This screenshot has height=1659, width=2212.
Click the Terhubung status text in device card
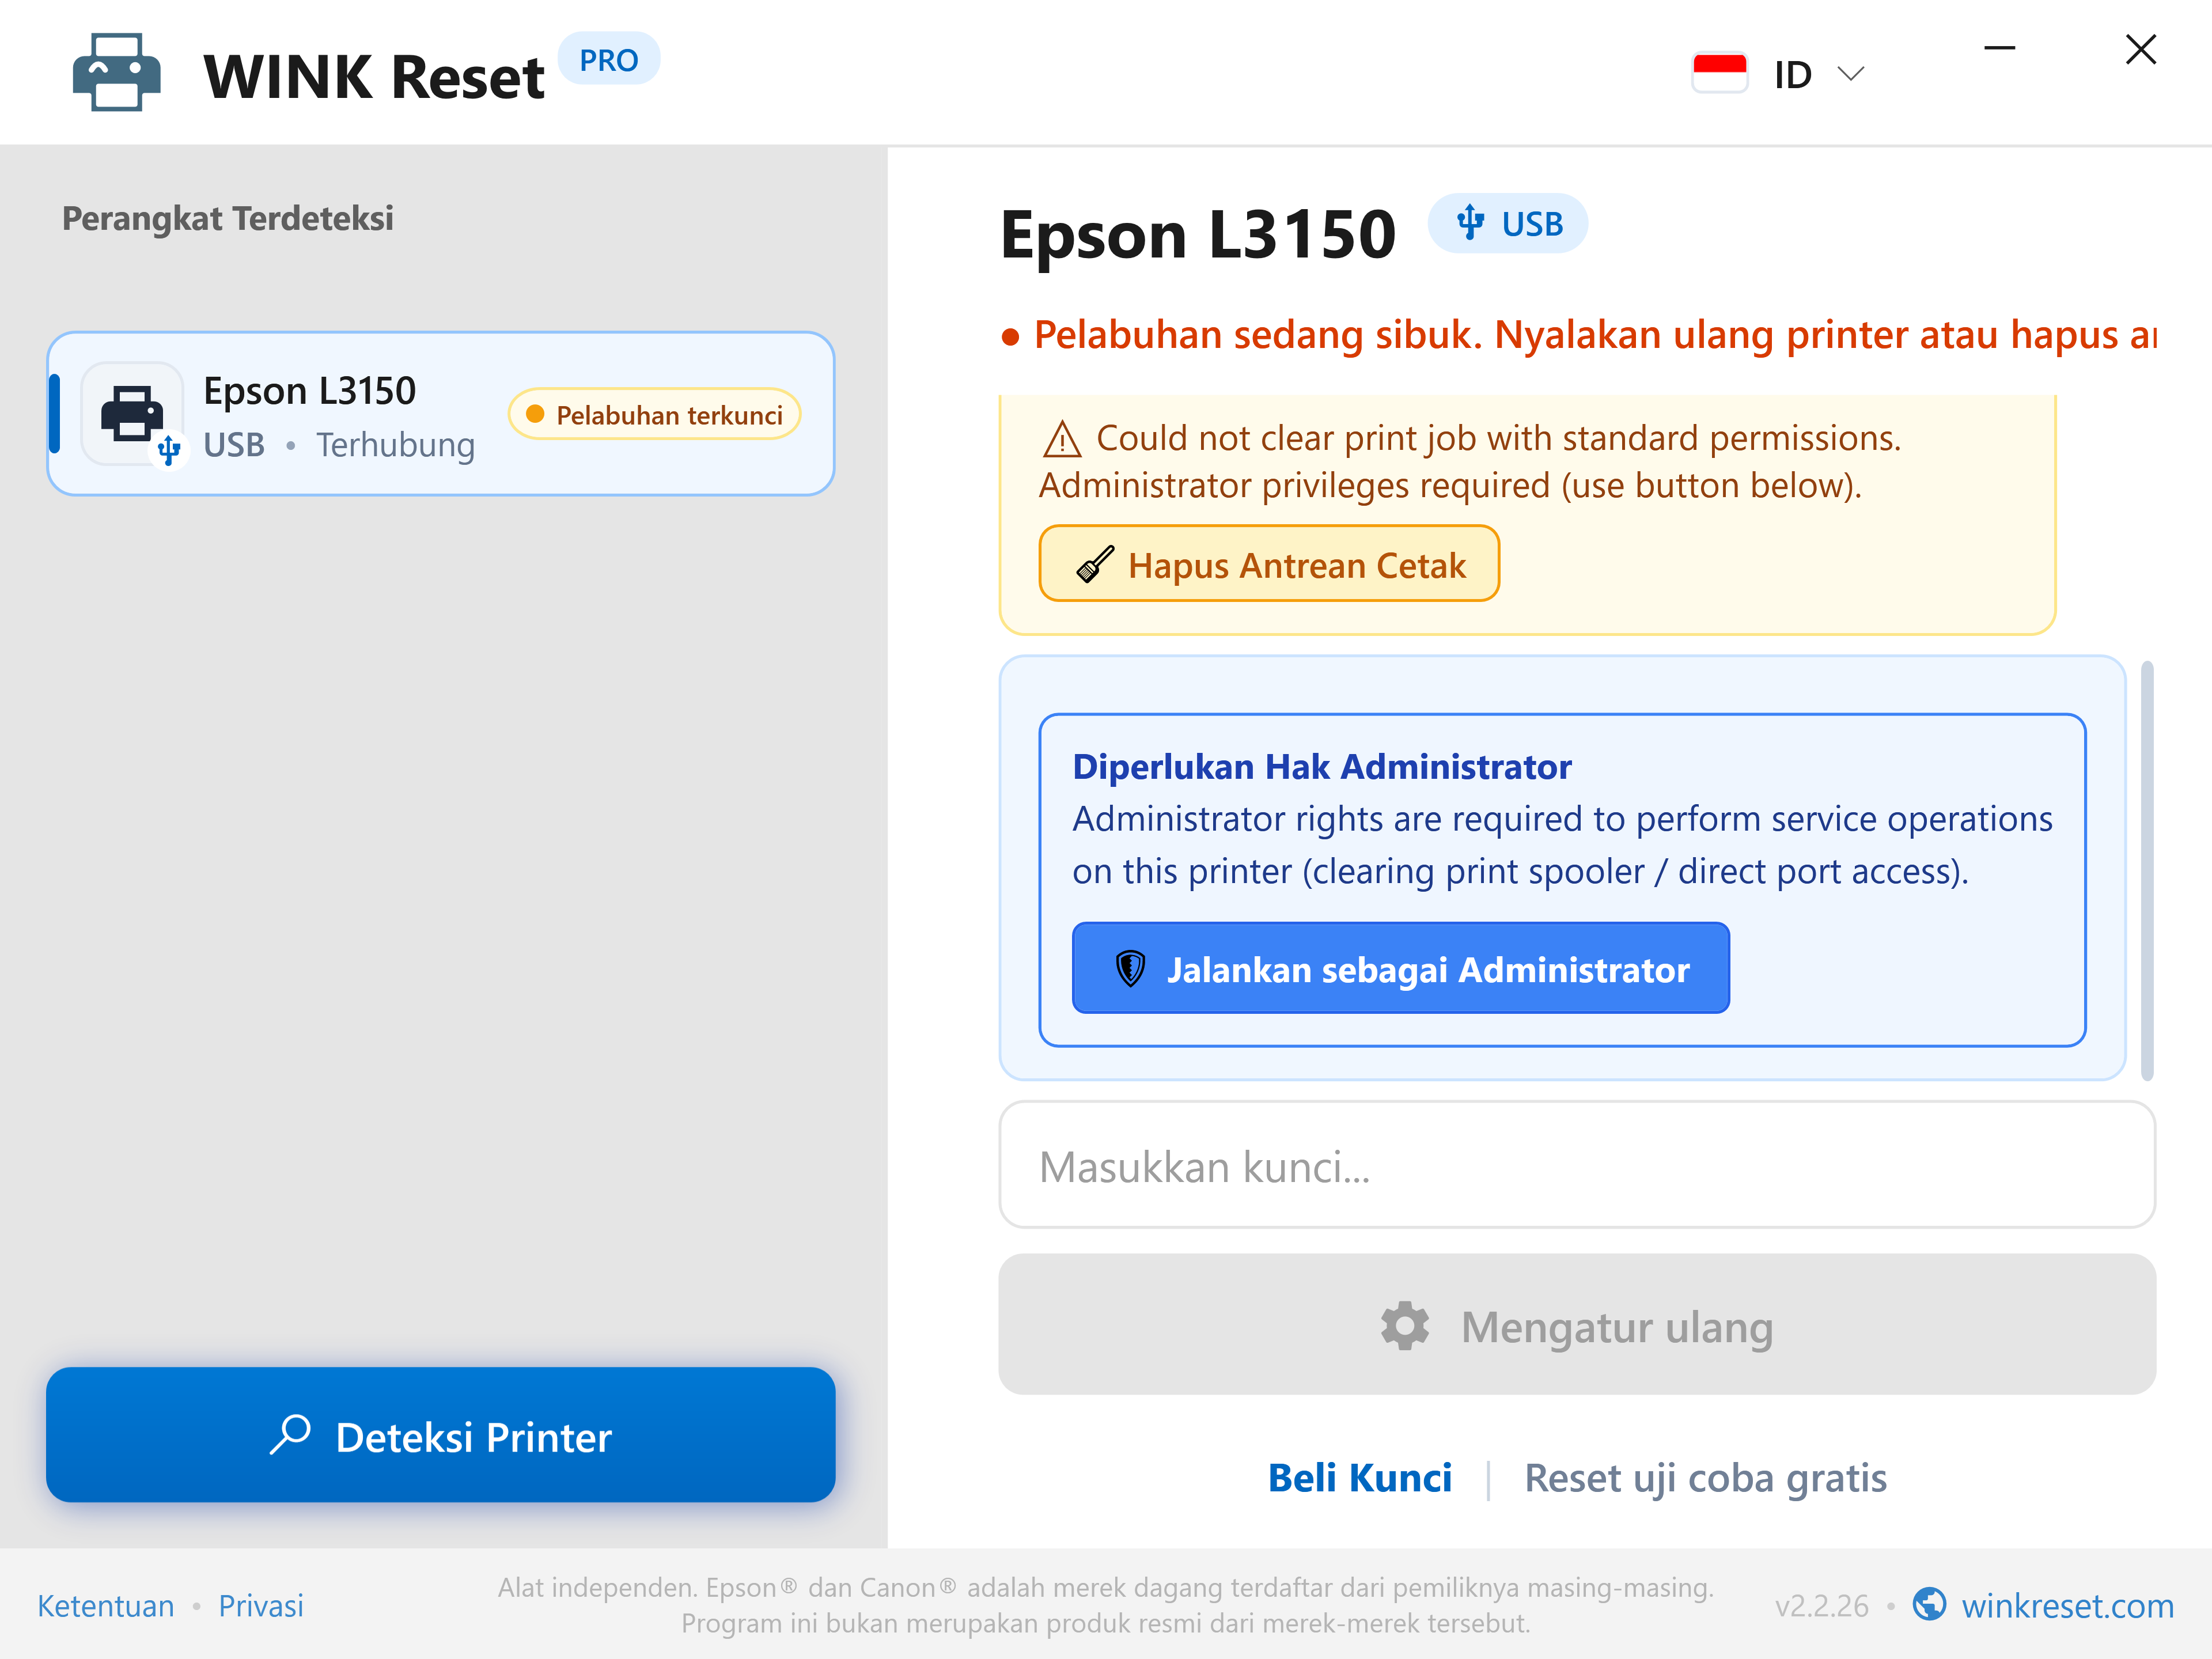click(x=395, y=445)
